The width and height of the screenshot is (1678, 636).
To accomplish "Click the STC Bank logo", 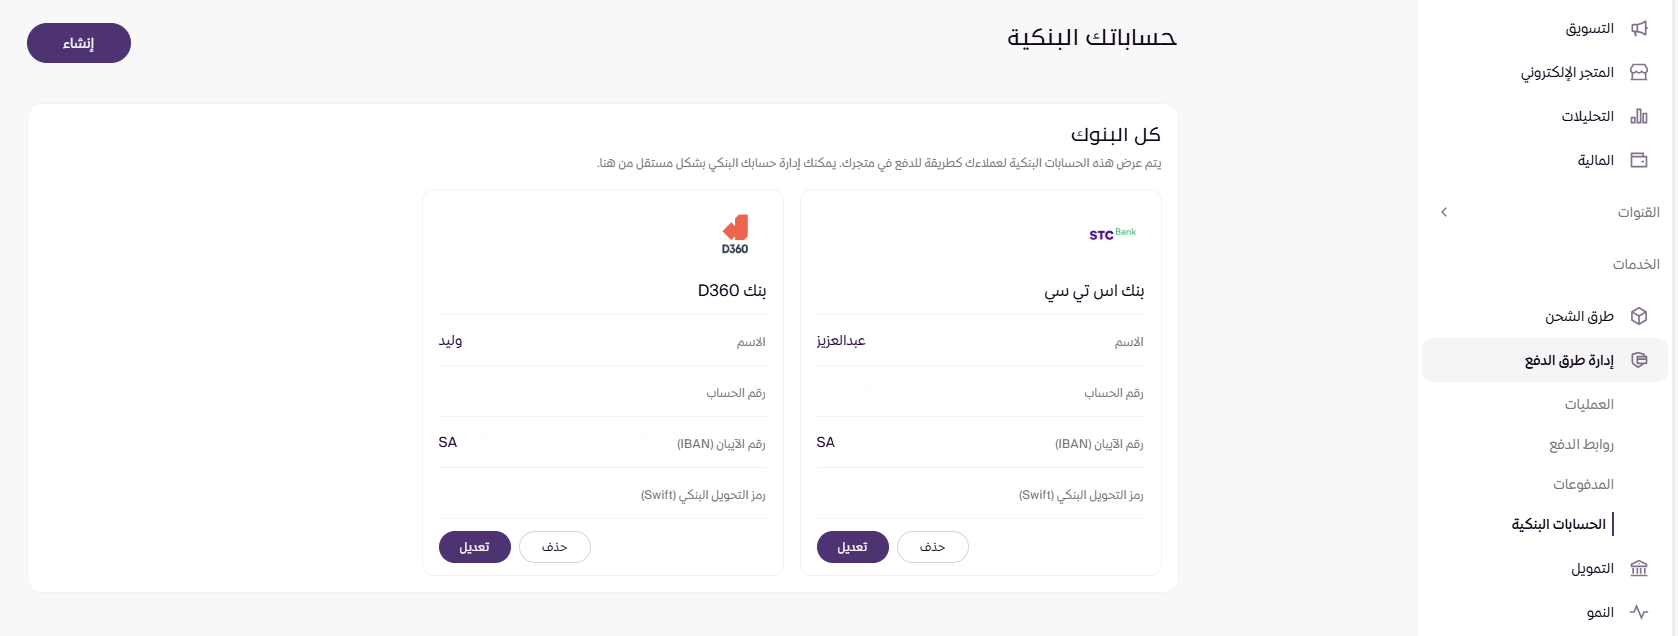I will tap(1112, 234).
